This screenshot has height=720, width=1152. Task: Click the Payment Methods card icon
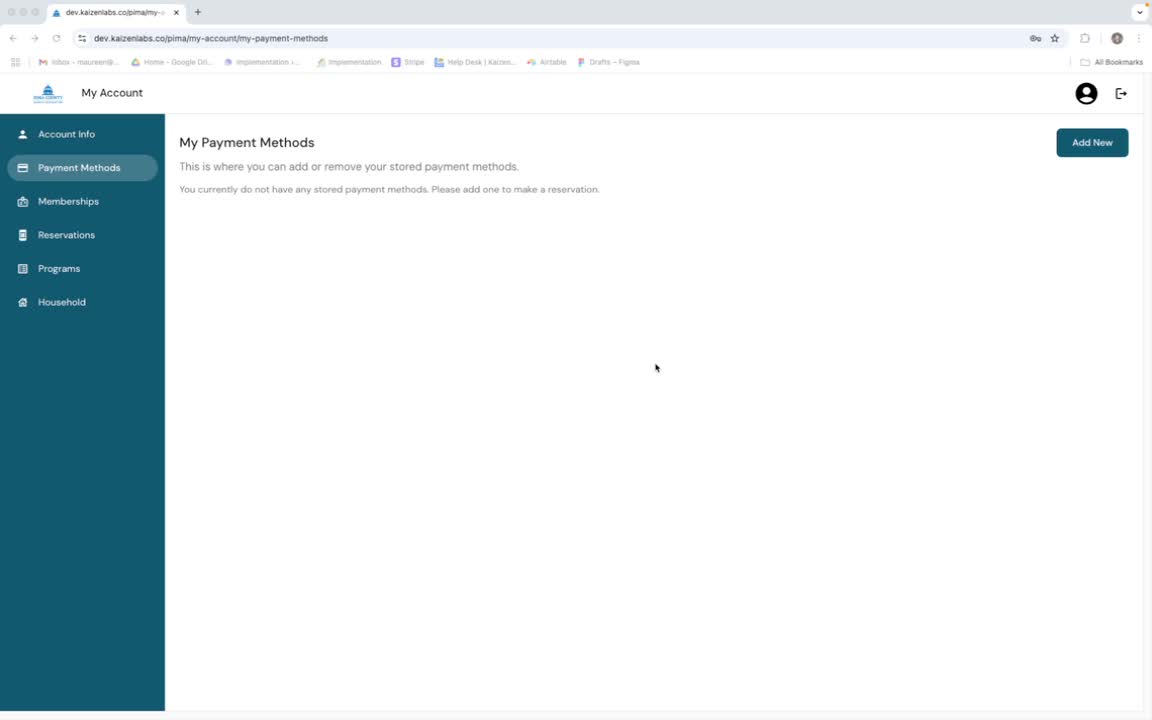click(23, 168)
